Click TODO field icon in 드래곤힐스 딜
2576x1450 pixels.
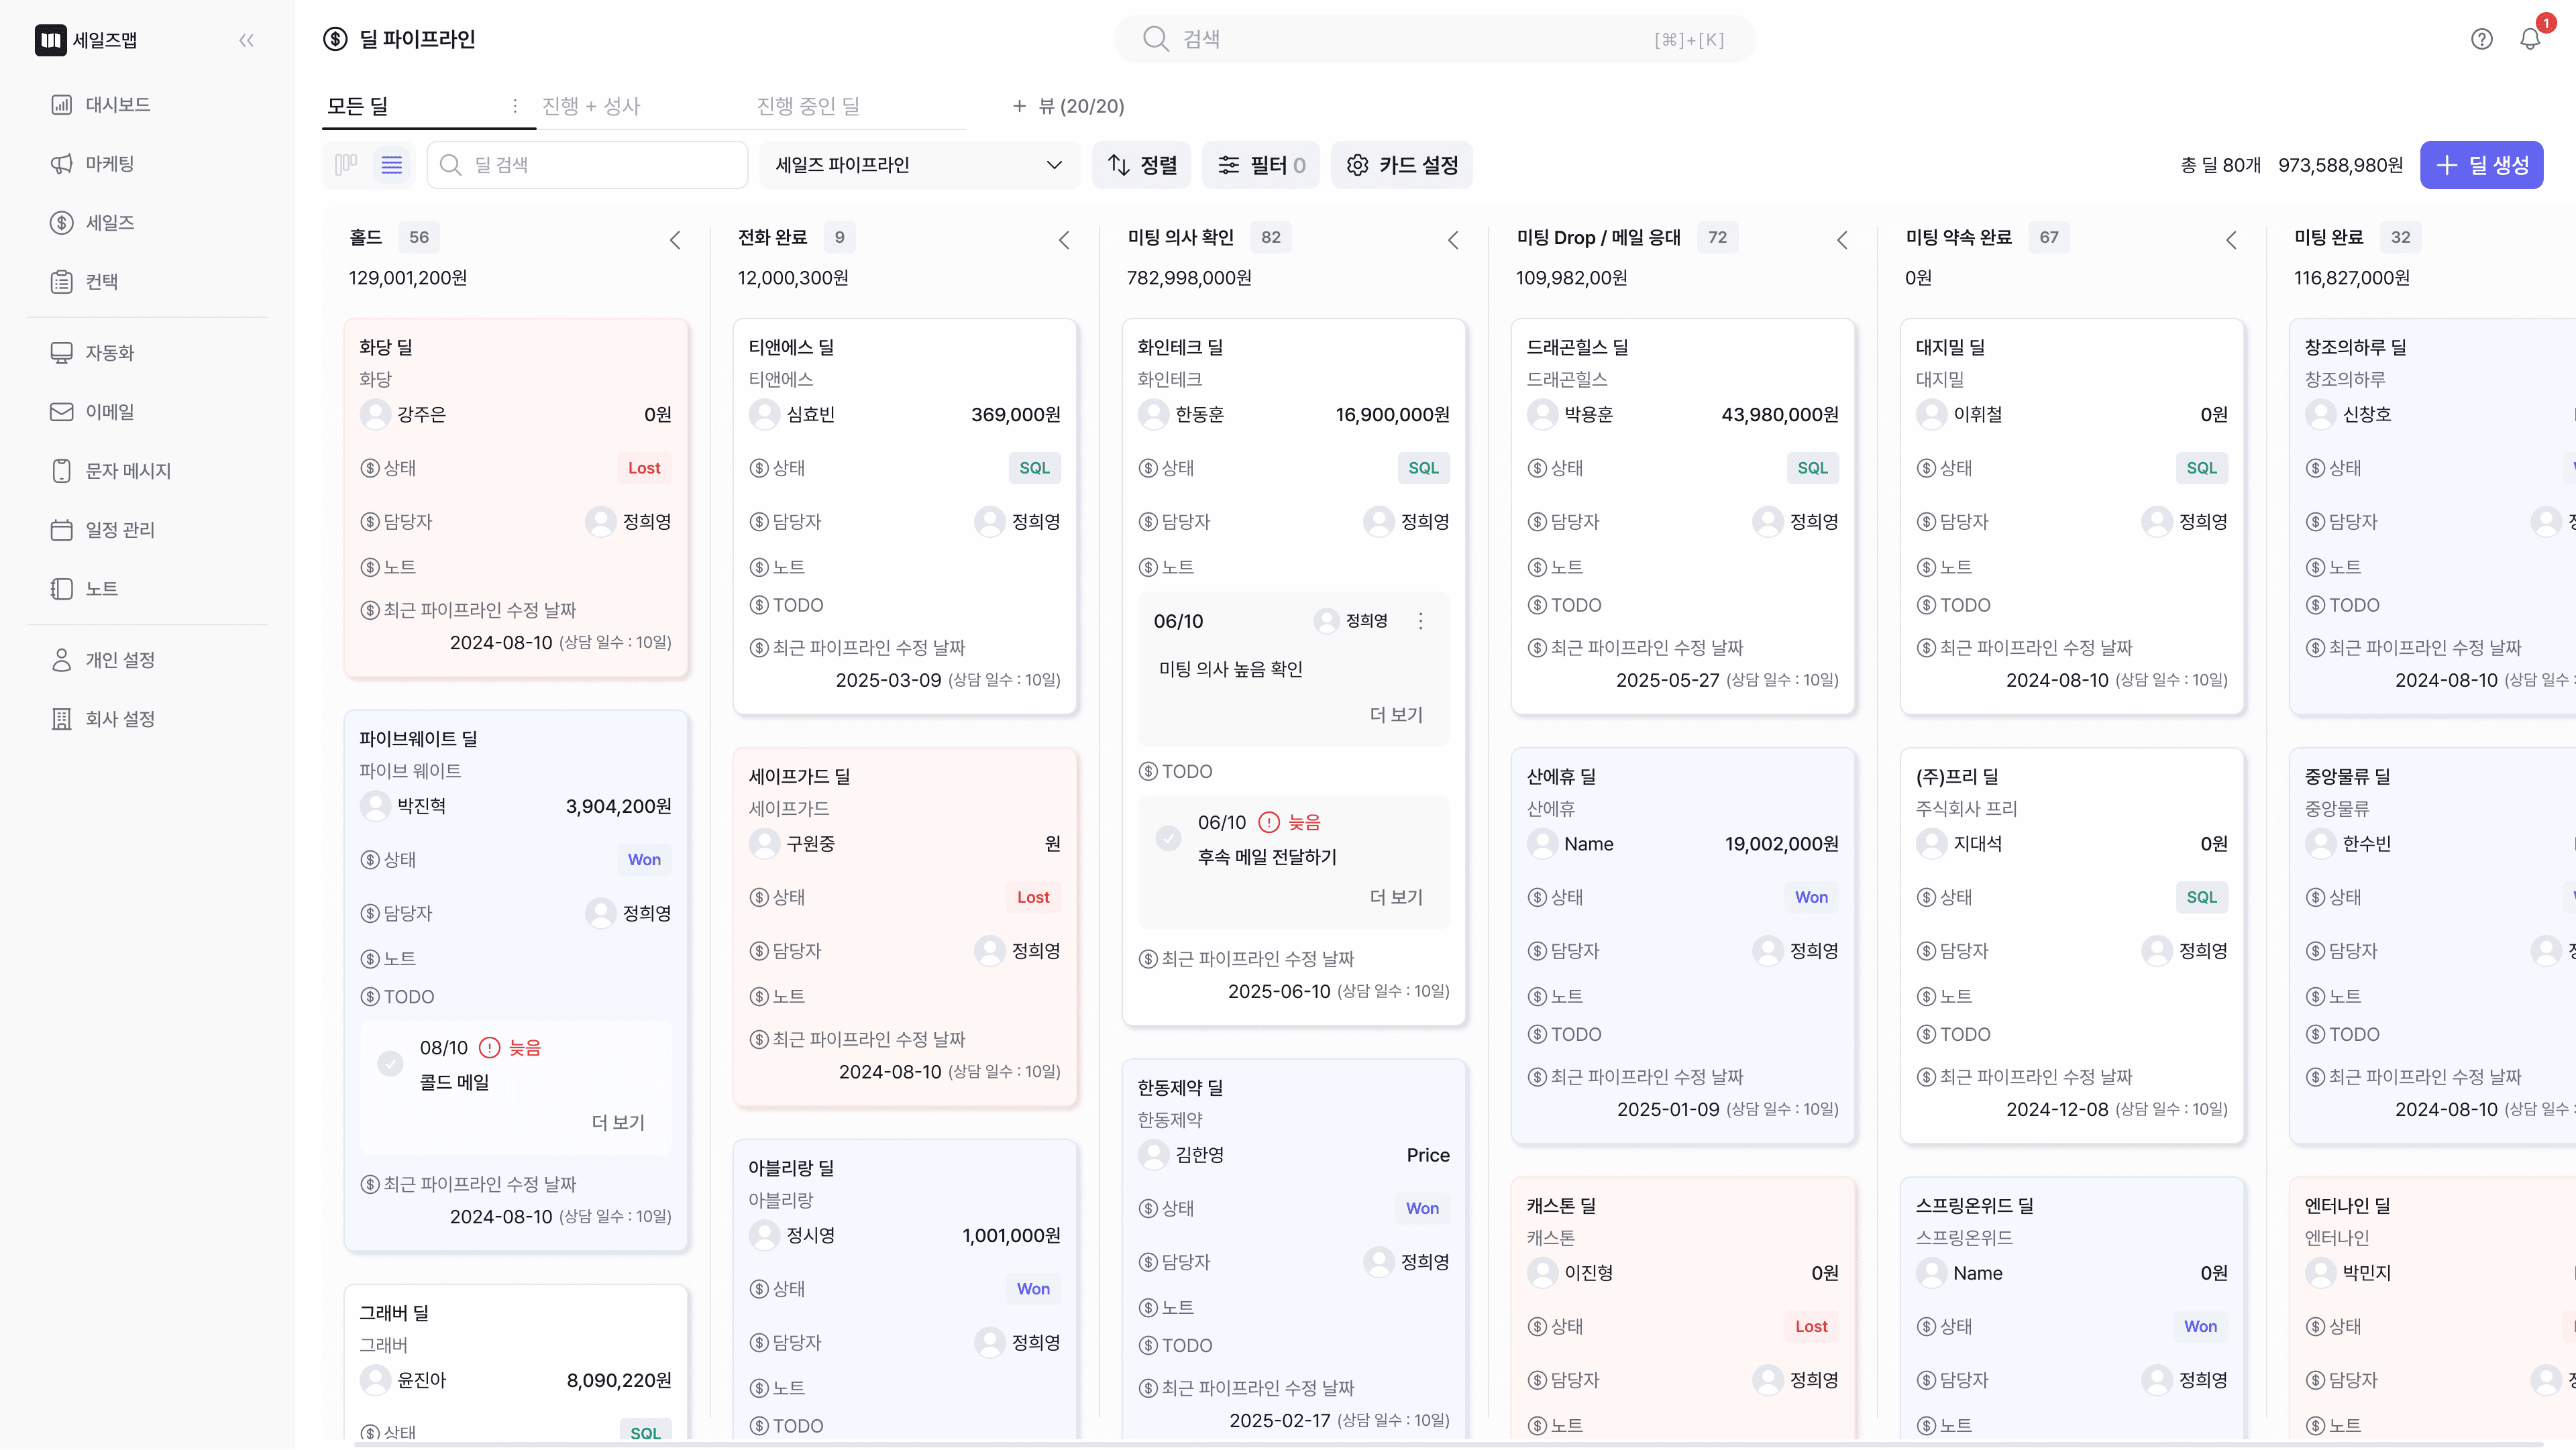click(1537, 605)
